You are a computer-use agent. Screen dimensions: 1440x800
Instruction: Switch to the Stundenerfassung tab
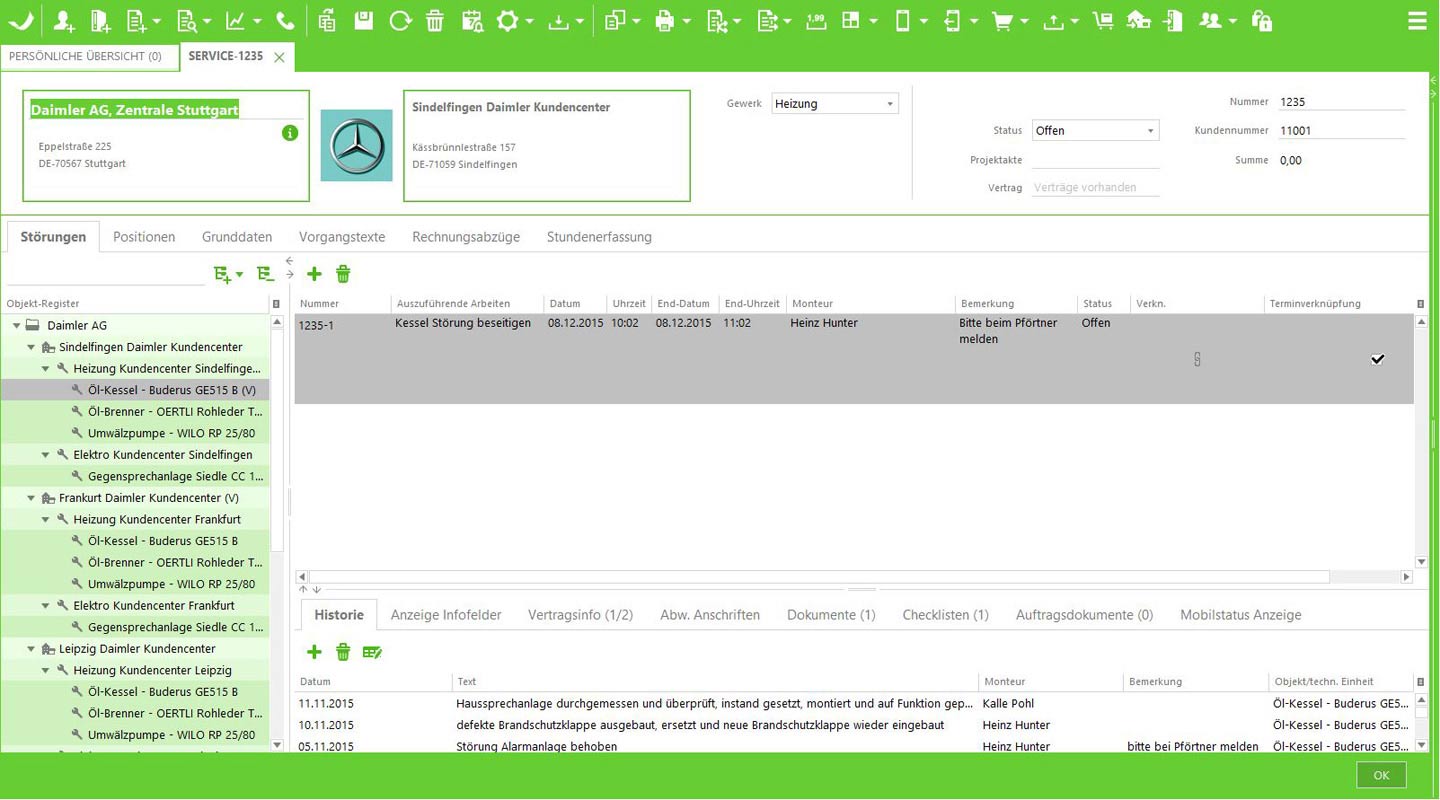click(599, 237)
